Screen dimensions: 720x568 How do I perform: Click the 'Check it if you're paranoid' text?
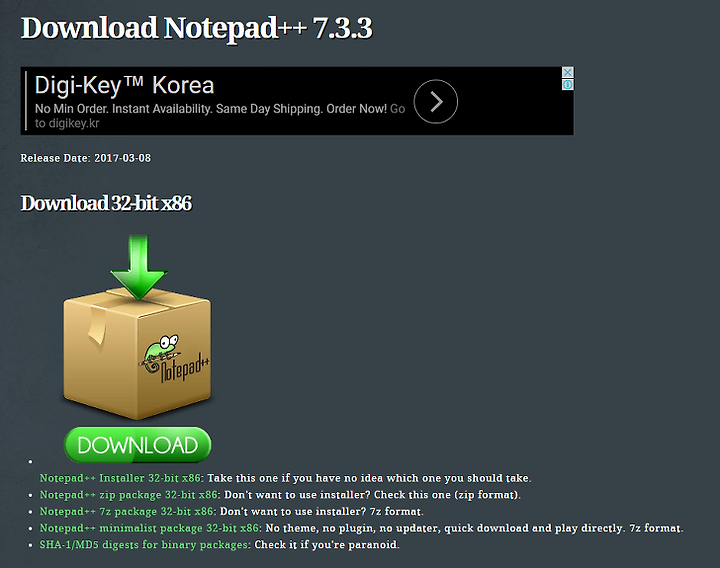click(x=327, y=544)
